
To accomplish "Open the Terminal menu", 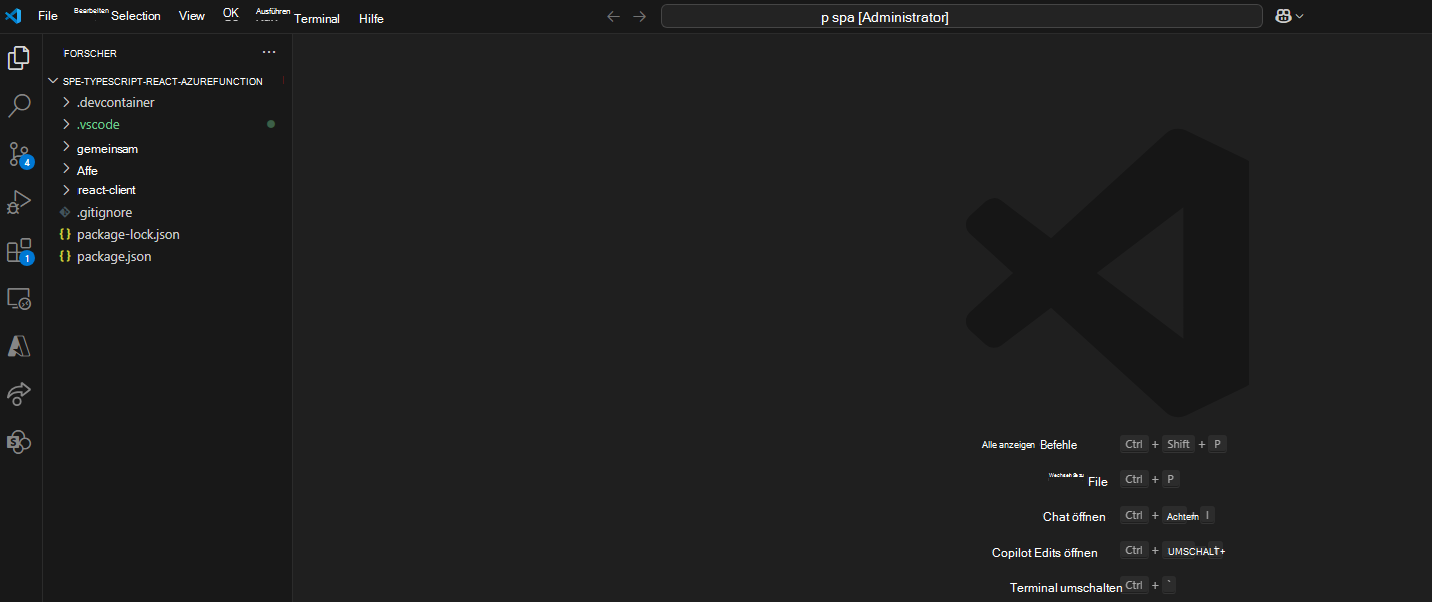I will tap(317, 18).
